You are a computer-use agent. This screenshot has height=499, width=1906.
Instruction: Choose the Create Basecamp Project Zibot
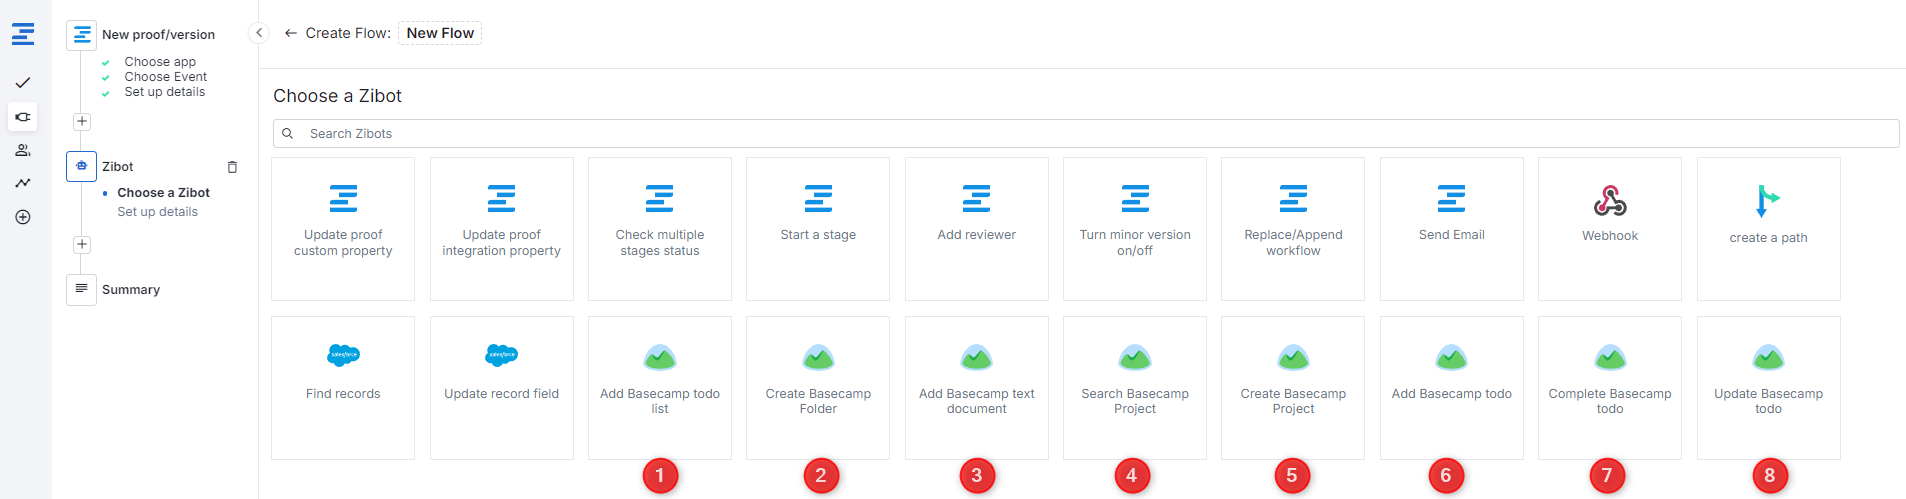point(1293,387)
